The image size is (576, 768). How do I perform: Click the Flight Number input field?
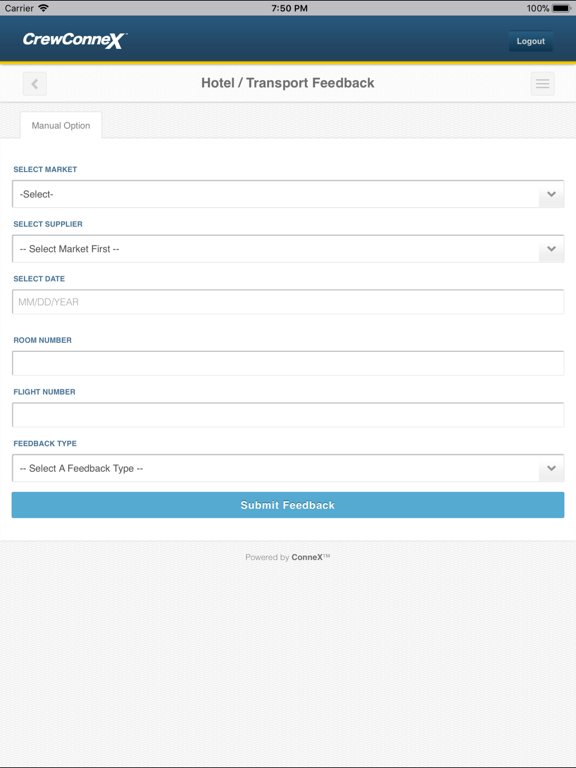288,415
